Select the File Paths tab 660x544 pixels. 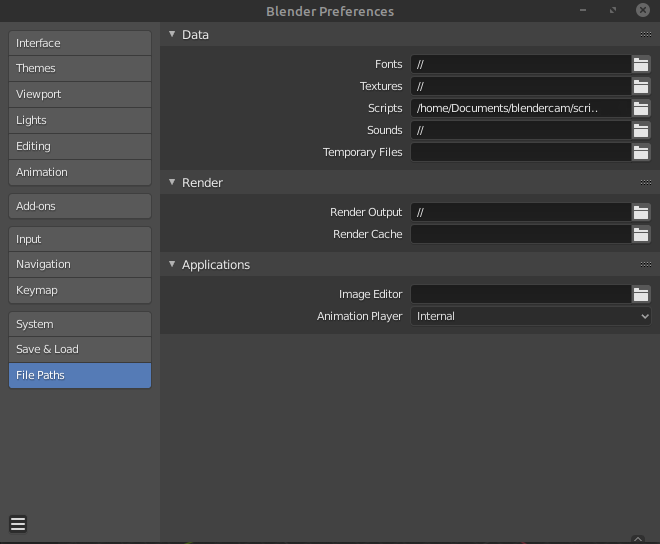click(x=80, y=376)
